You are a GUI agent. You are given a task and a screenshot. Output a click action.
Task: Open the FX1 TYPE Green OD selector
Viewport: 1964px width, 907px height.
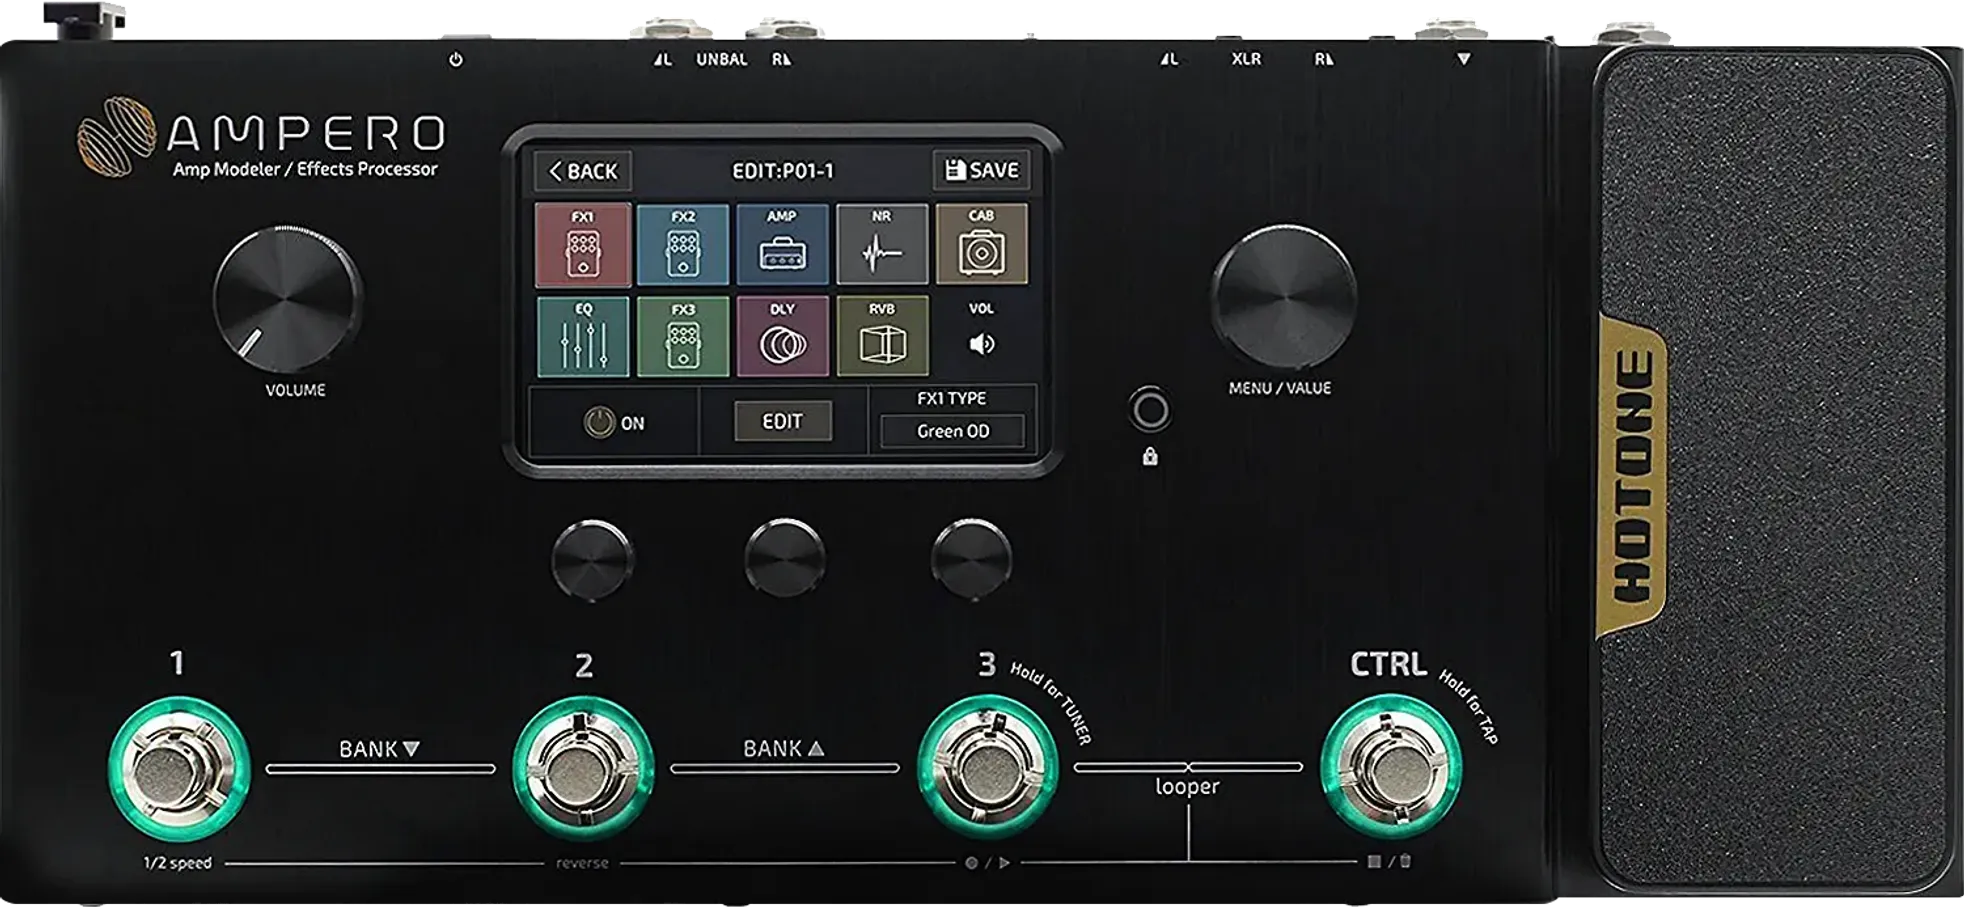pyautogui.click(x=952, y=431)
